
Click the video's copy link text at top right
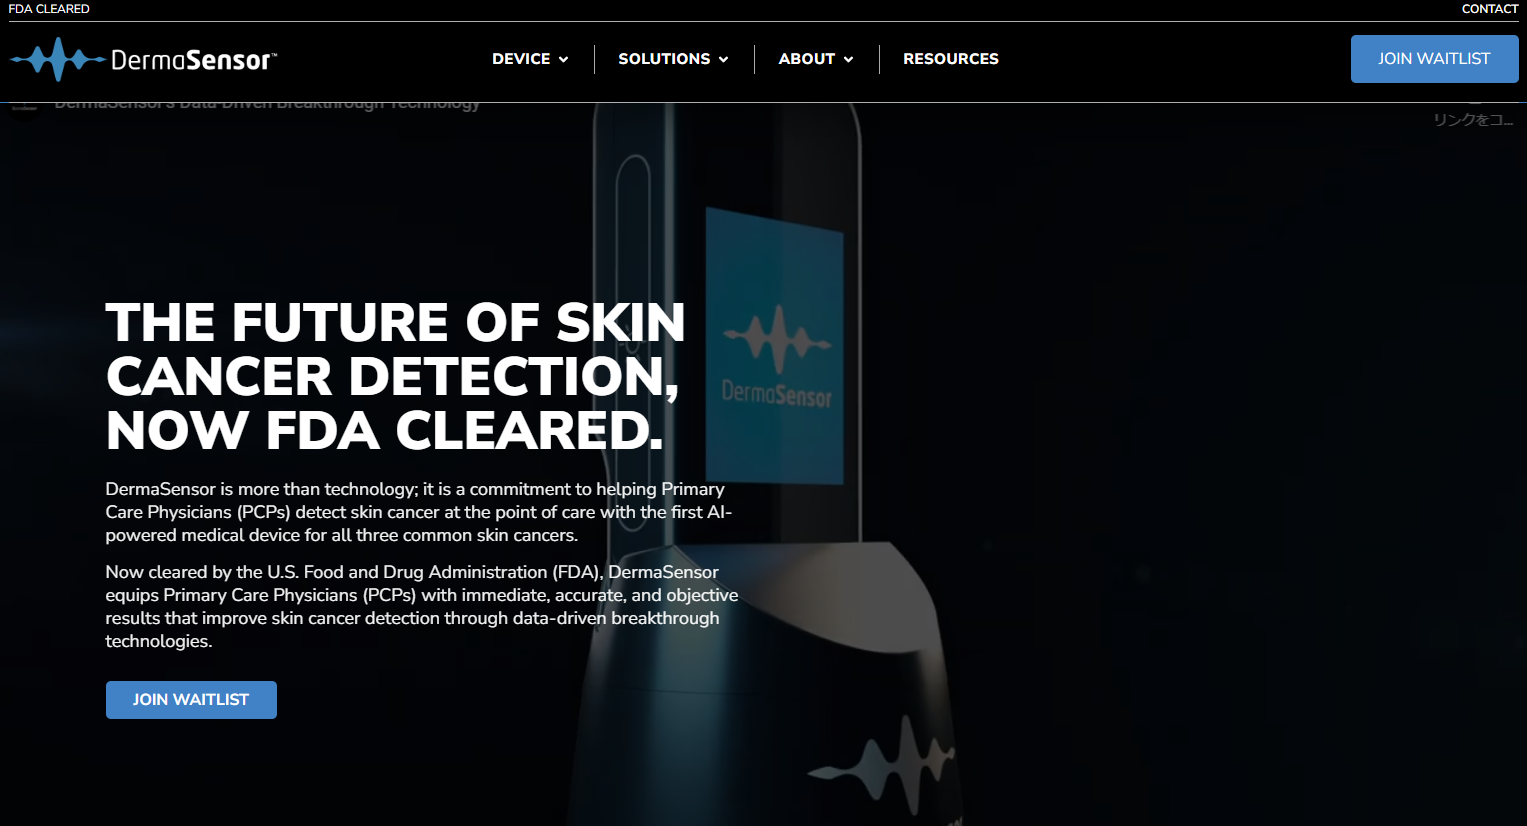(x=1473, y=119)
